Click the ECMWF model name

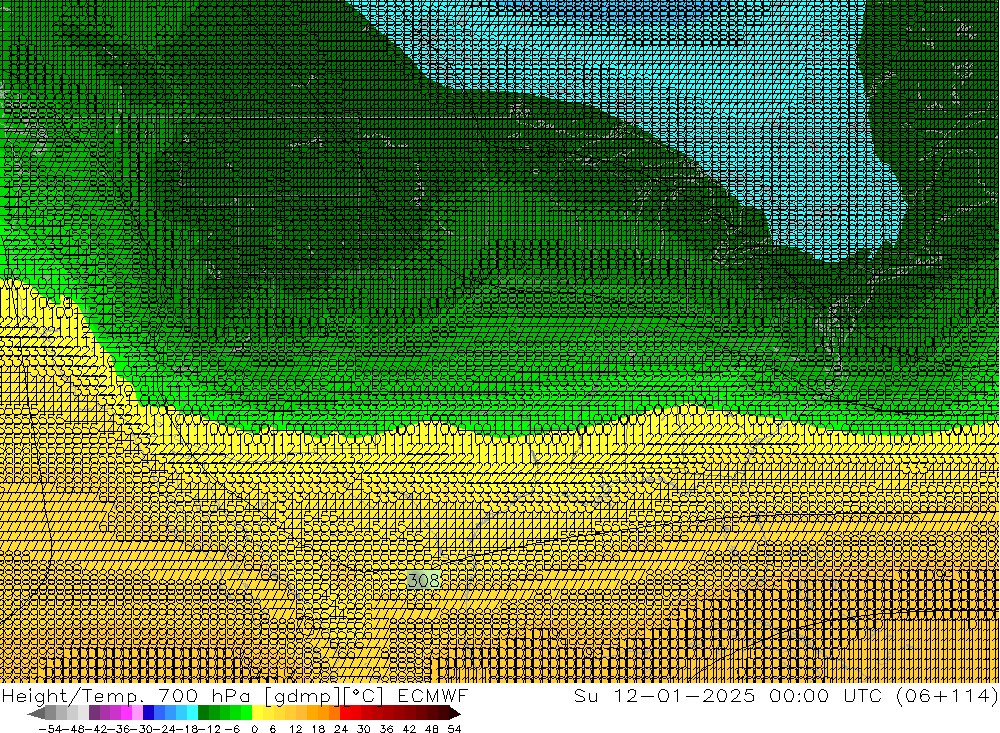[x=432, y=695]
